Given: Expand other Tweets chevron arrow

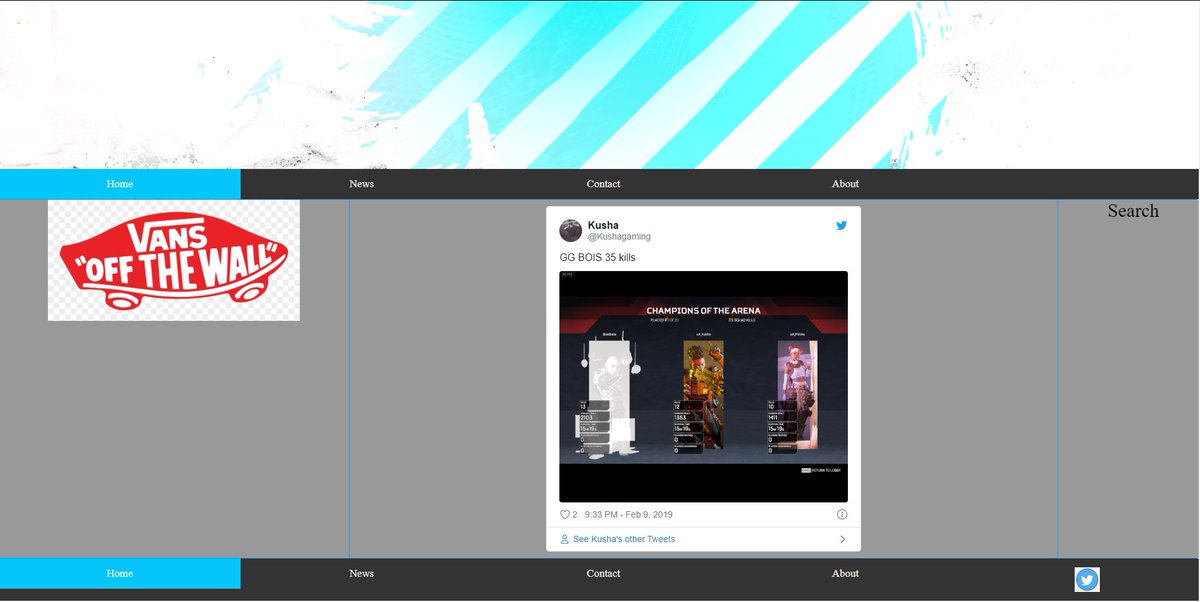Looking at the screenshot, I should pyautogui.click(x=842, y=539).
